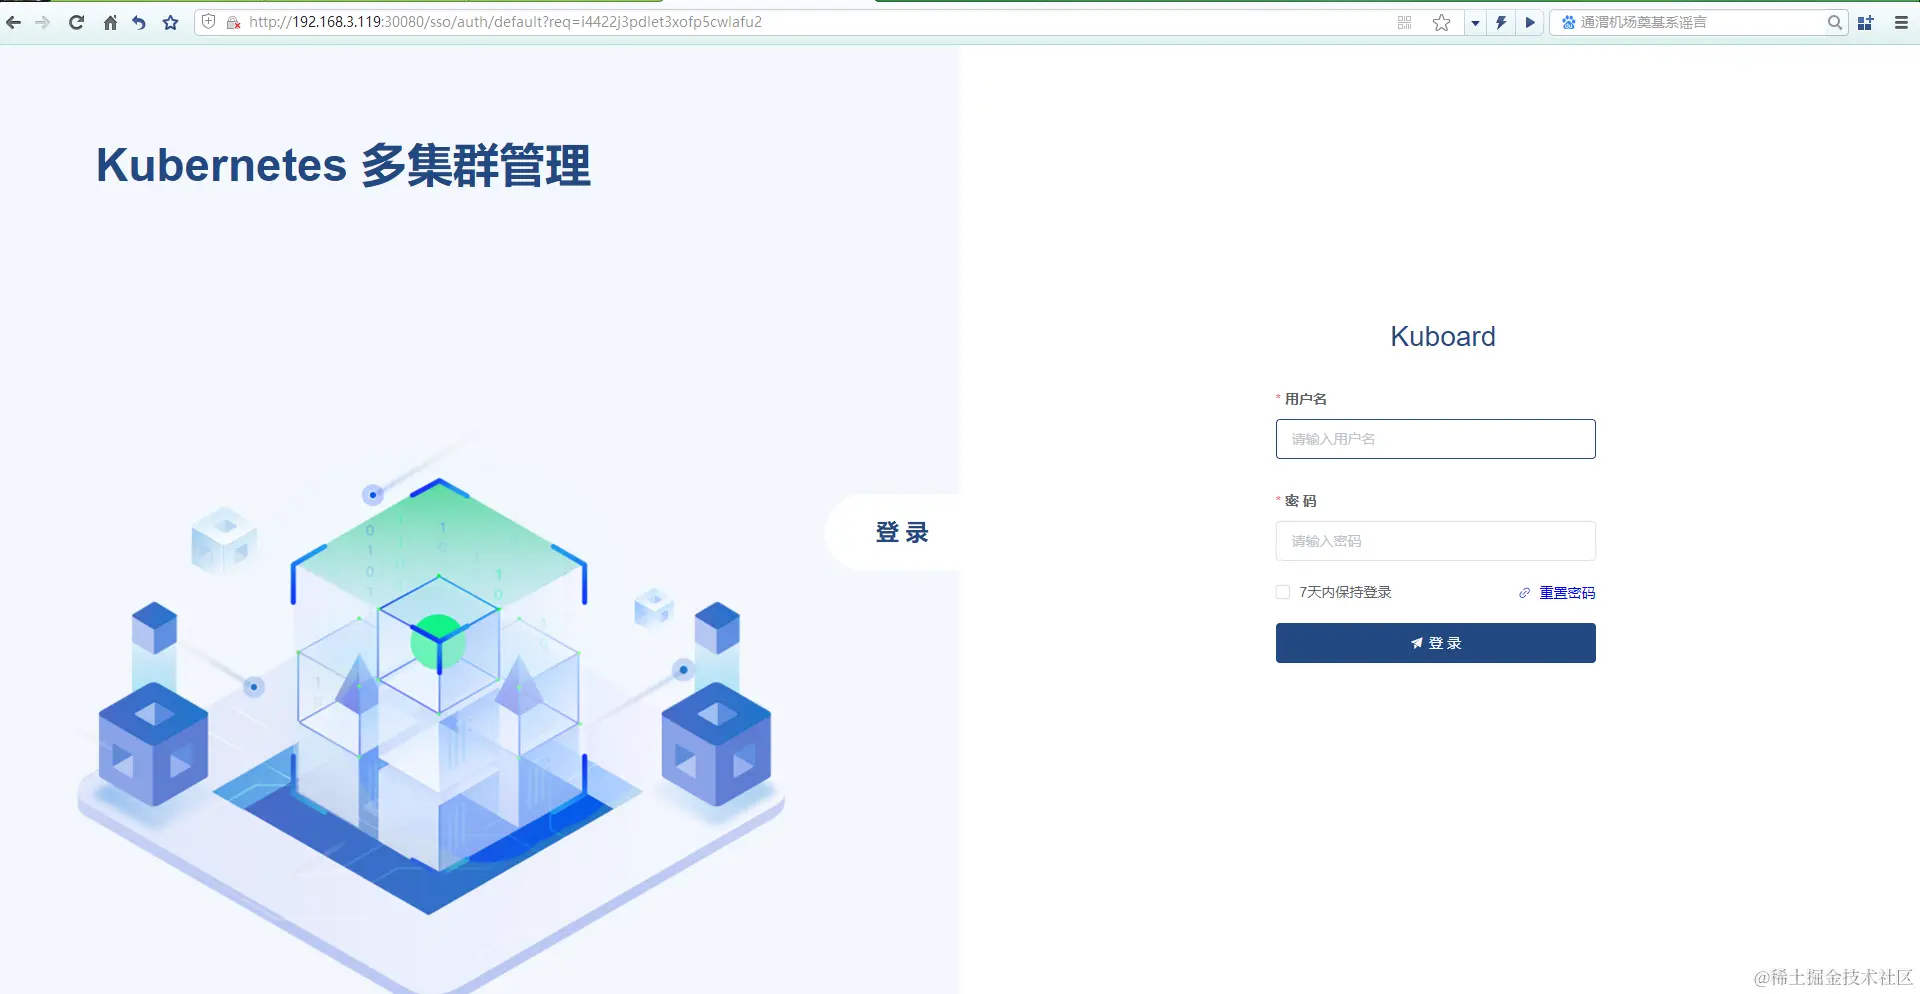Click the 密码 field label
The width and height of the screenshot is (1920, 994).
[1300, 501]
